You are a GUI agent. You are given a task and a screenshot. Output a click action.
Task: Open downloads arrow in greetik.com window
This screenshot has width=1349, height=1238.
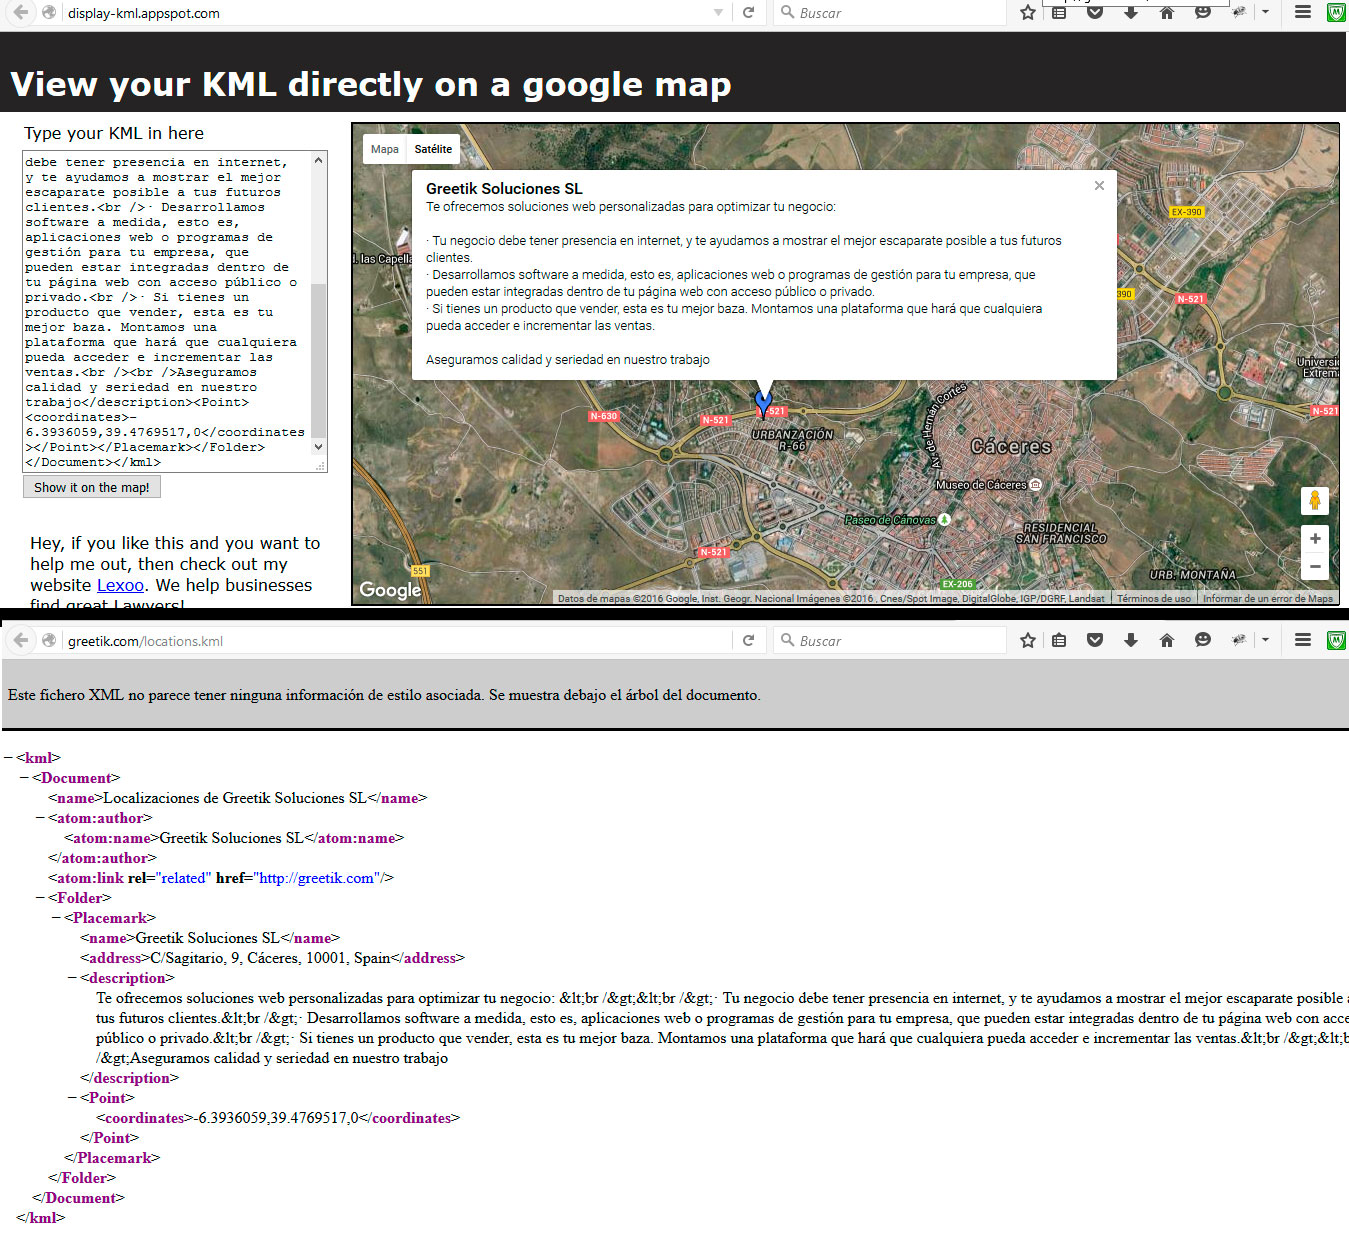point(1131,640)
